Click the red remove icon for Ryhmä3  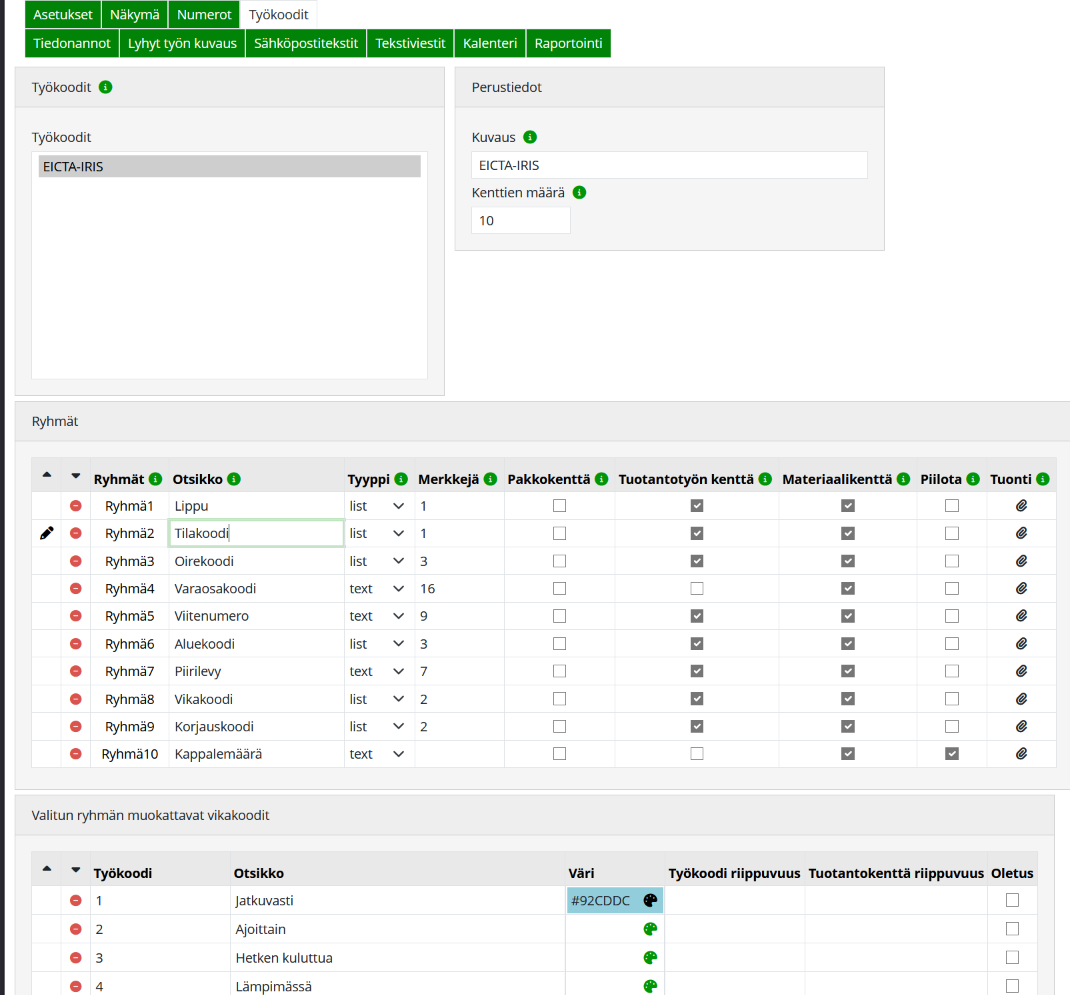75,561
